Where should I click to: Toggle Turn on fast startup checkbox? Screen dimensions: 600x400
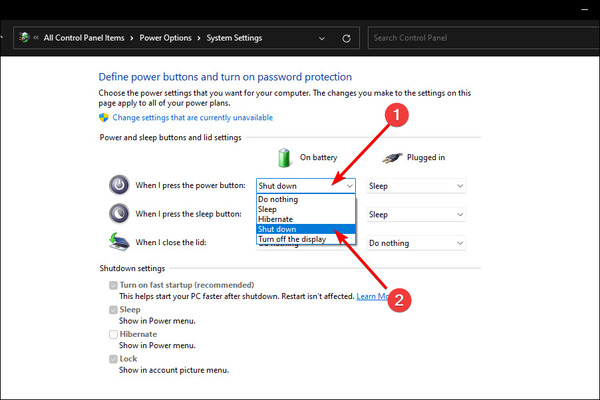pyautogui.click(x=113, y=285)
